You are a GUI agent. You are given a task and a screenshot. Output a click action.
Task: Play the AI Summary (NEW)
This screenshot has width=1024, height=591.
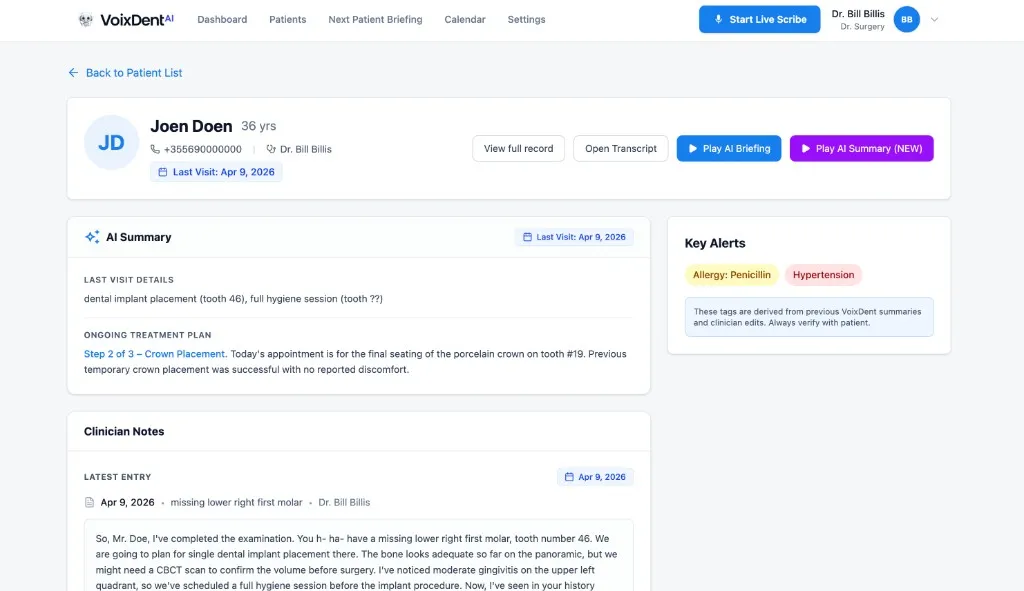click(x=861, y=148)
